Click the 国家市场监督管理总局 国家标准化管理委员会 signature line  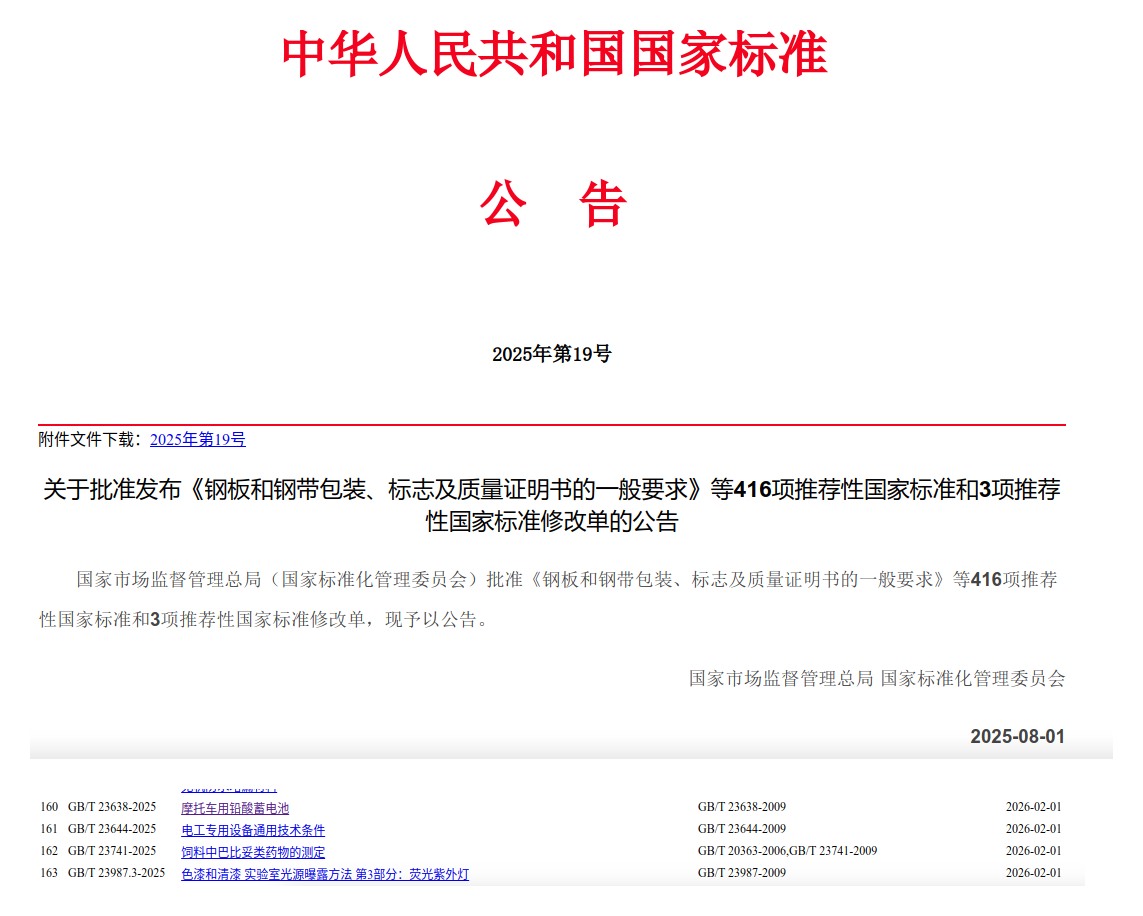876,678
